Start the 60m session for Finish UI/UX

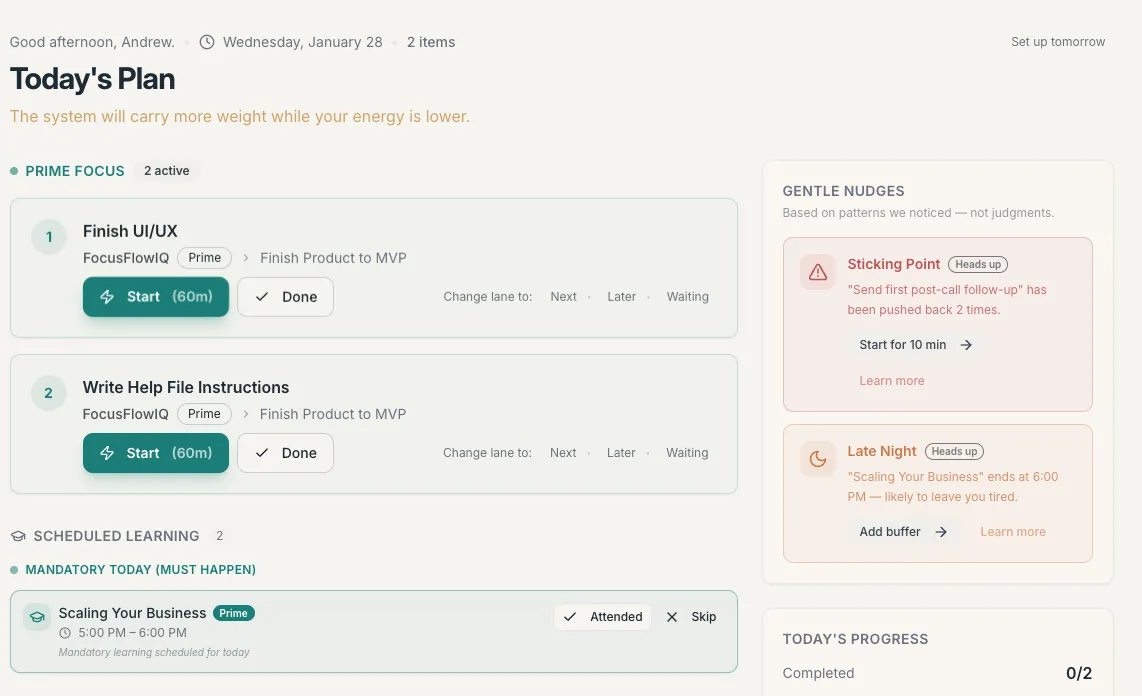pos(156,297)
